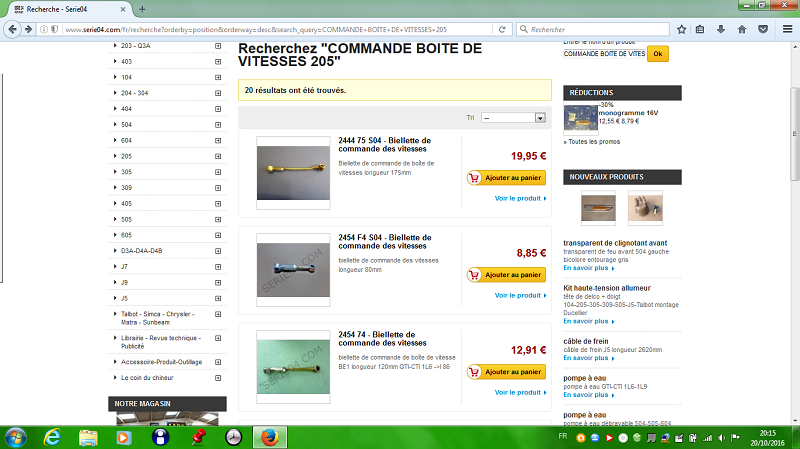The height and width of the screenshot is (449, 800).
Task: Open the gold biellette 175mm product thumbnail
Action: pos(293,173)
